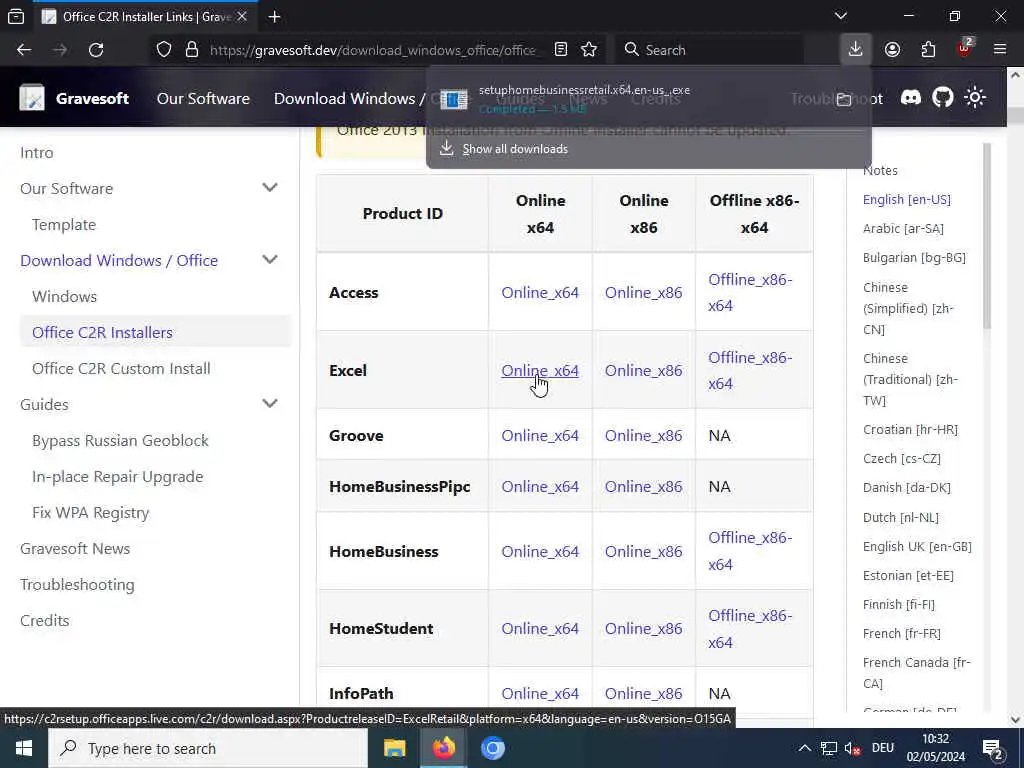Screen dimensions: 1024x768
Task: Collapse the Guides sidebar section
Action: pos(270,404)
